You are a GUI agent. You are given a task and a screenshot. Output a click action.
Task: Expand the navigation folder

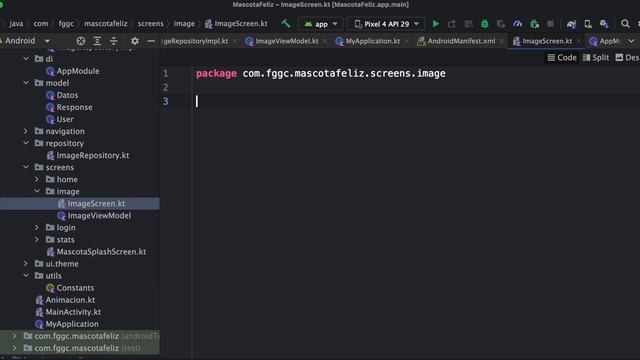[x=26, y=131]
